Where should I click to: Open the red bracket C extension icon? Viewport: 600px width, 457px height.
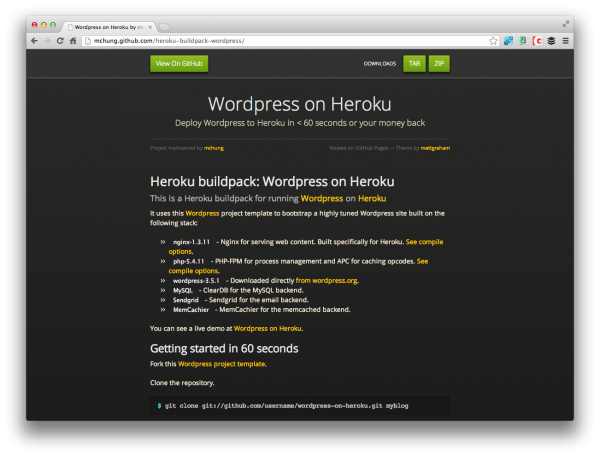[x=537, y=41]
